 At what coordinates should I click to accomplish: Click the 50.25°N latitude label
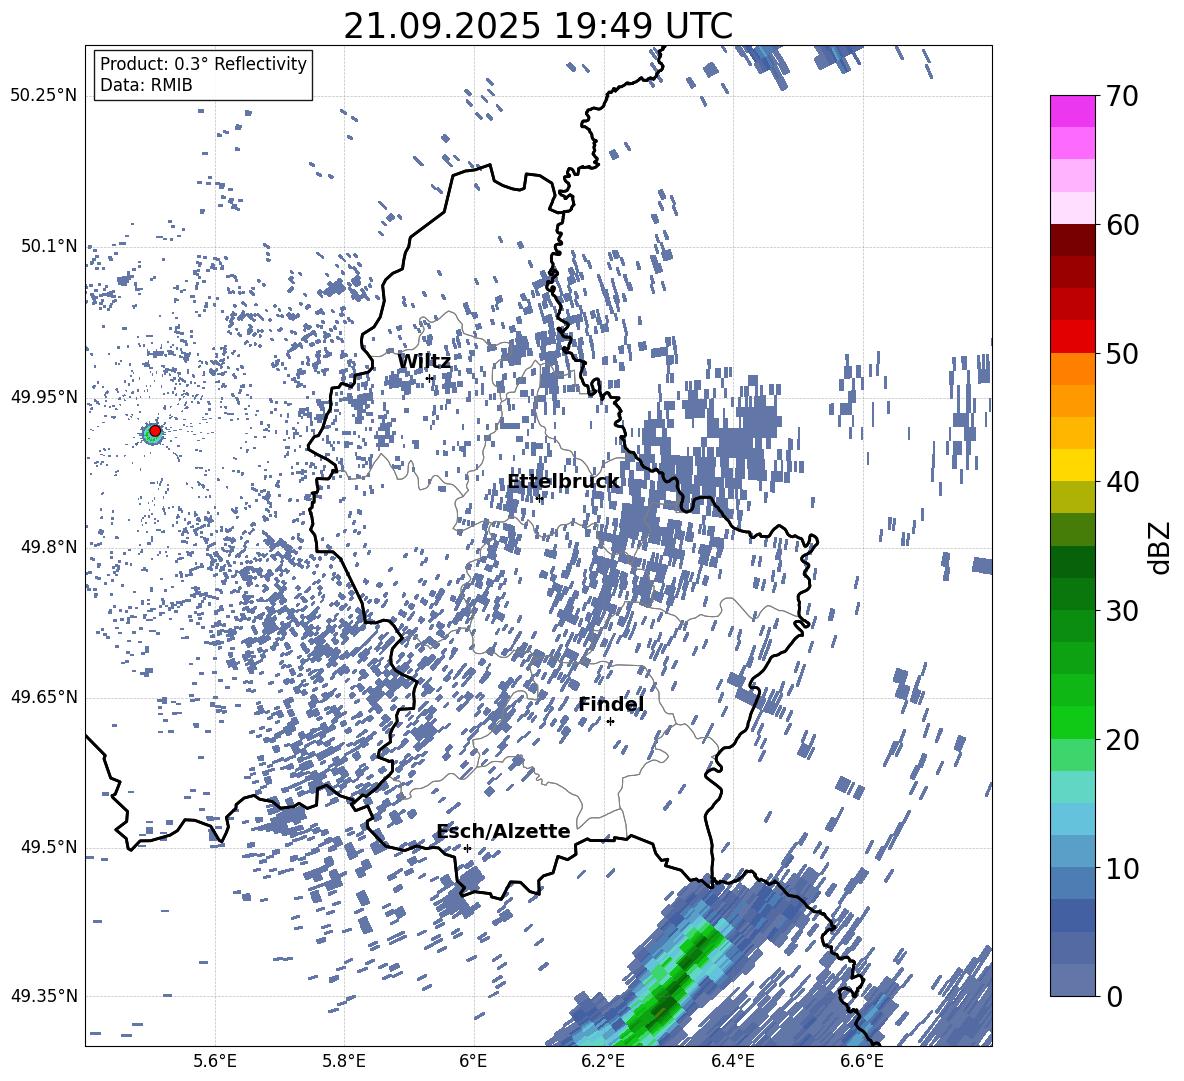tap(45, 96)
